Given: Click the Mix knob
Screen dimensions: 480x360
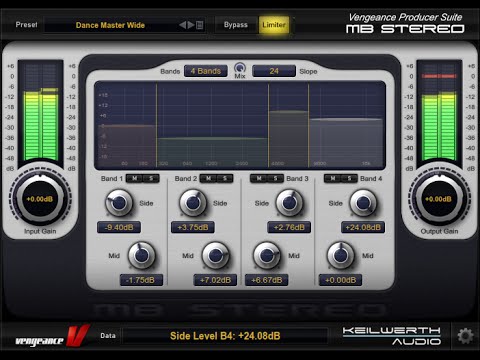Looking at the screenshot, I should (240, 68).
